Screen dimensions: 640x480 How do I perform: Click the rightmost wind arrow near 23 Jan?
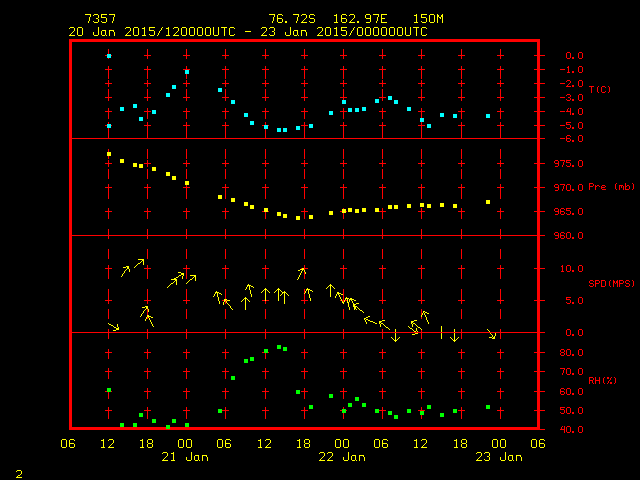tap(491, 334)
